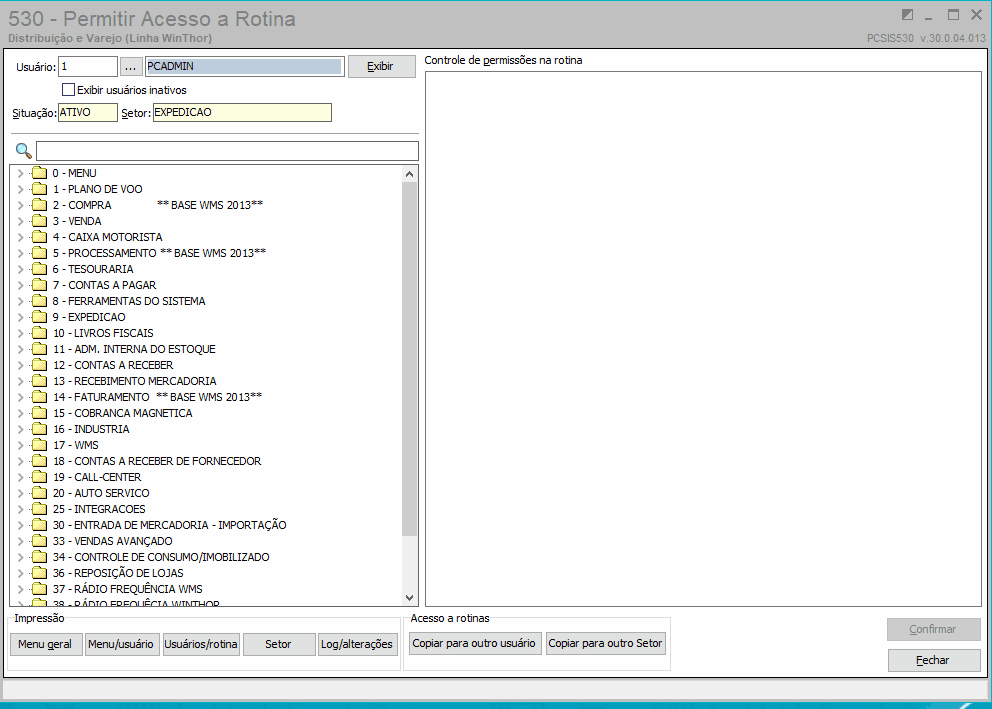The image size is (992, 709).
Task: Click the Controle de permissões list area
Action: 703,339
